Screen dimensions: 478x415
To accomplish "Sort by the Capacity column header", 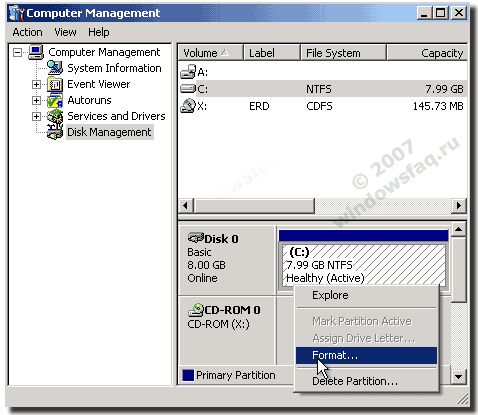I will pos(427,53).
